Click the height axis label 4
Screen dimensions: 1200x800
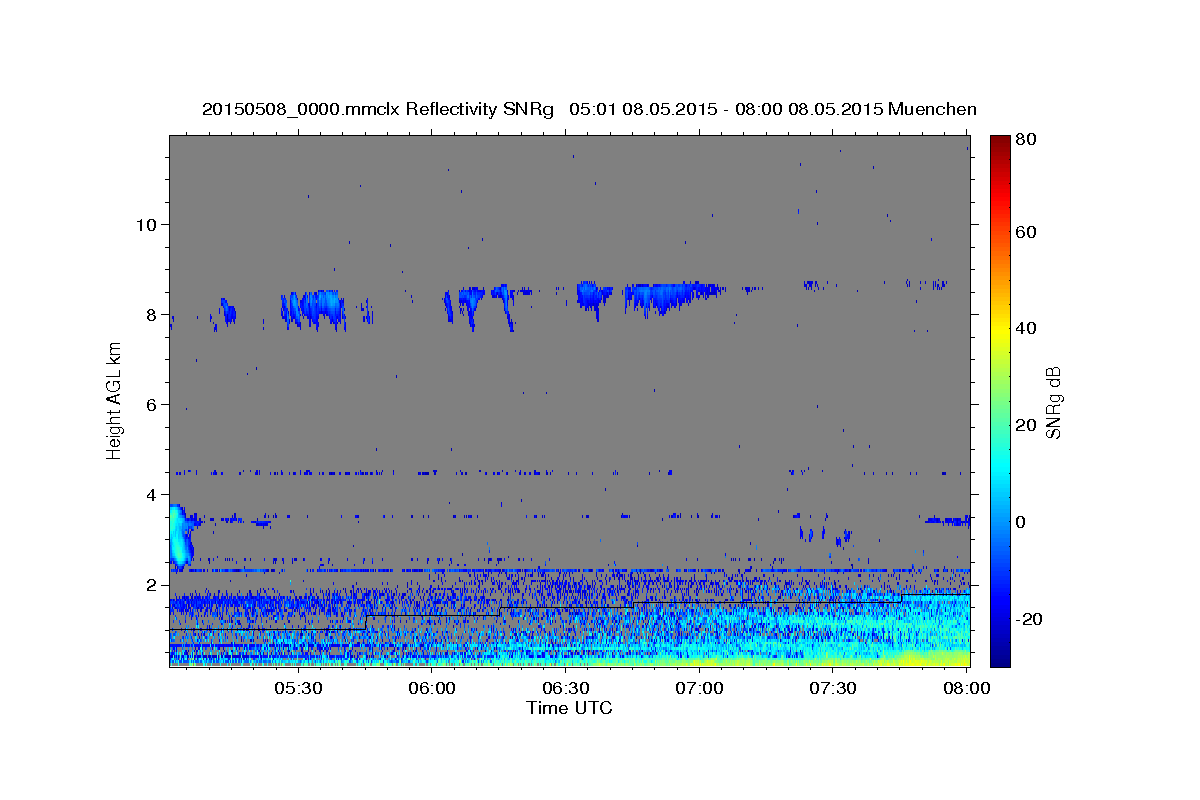click(151, 494)
